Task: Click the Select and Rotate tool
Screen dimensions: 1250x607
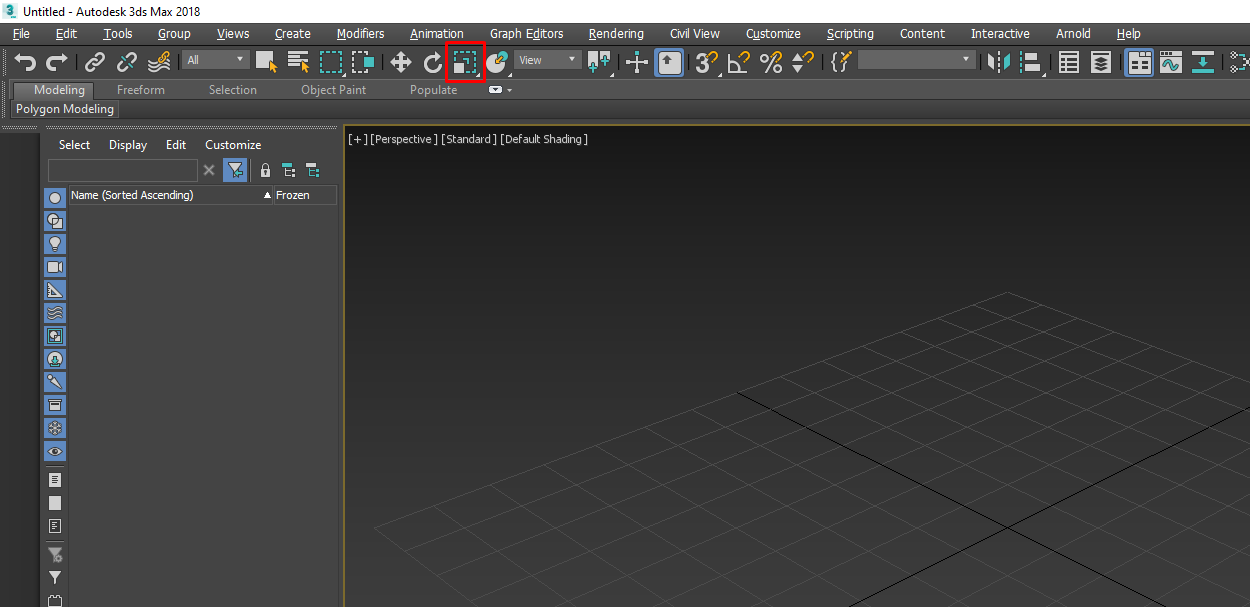Action: tap(432, 62)
